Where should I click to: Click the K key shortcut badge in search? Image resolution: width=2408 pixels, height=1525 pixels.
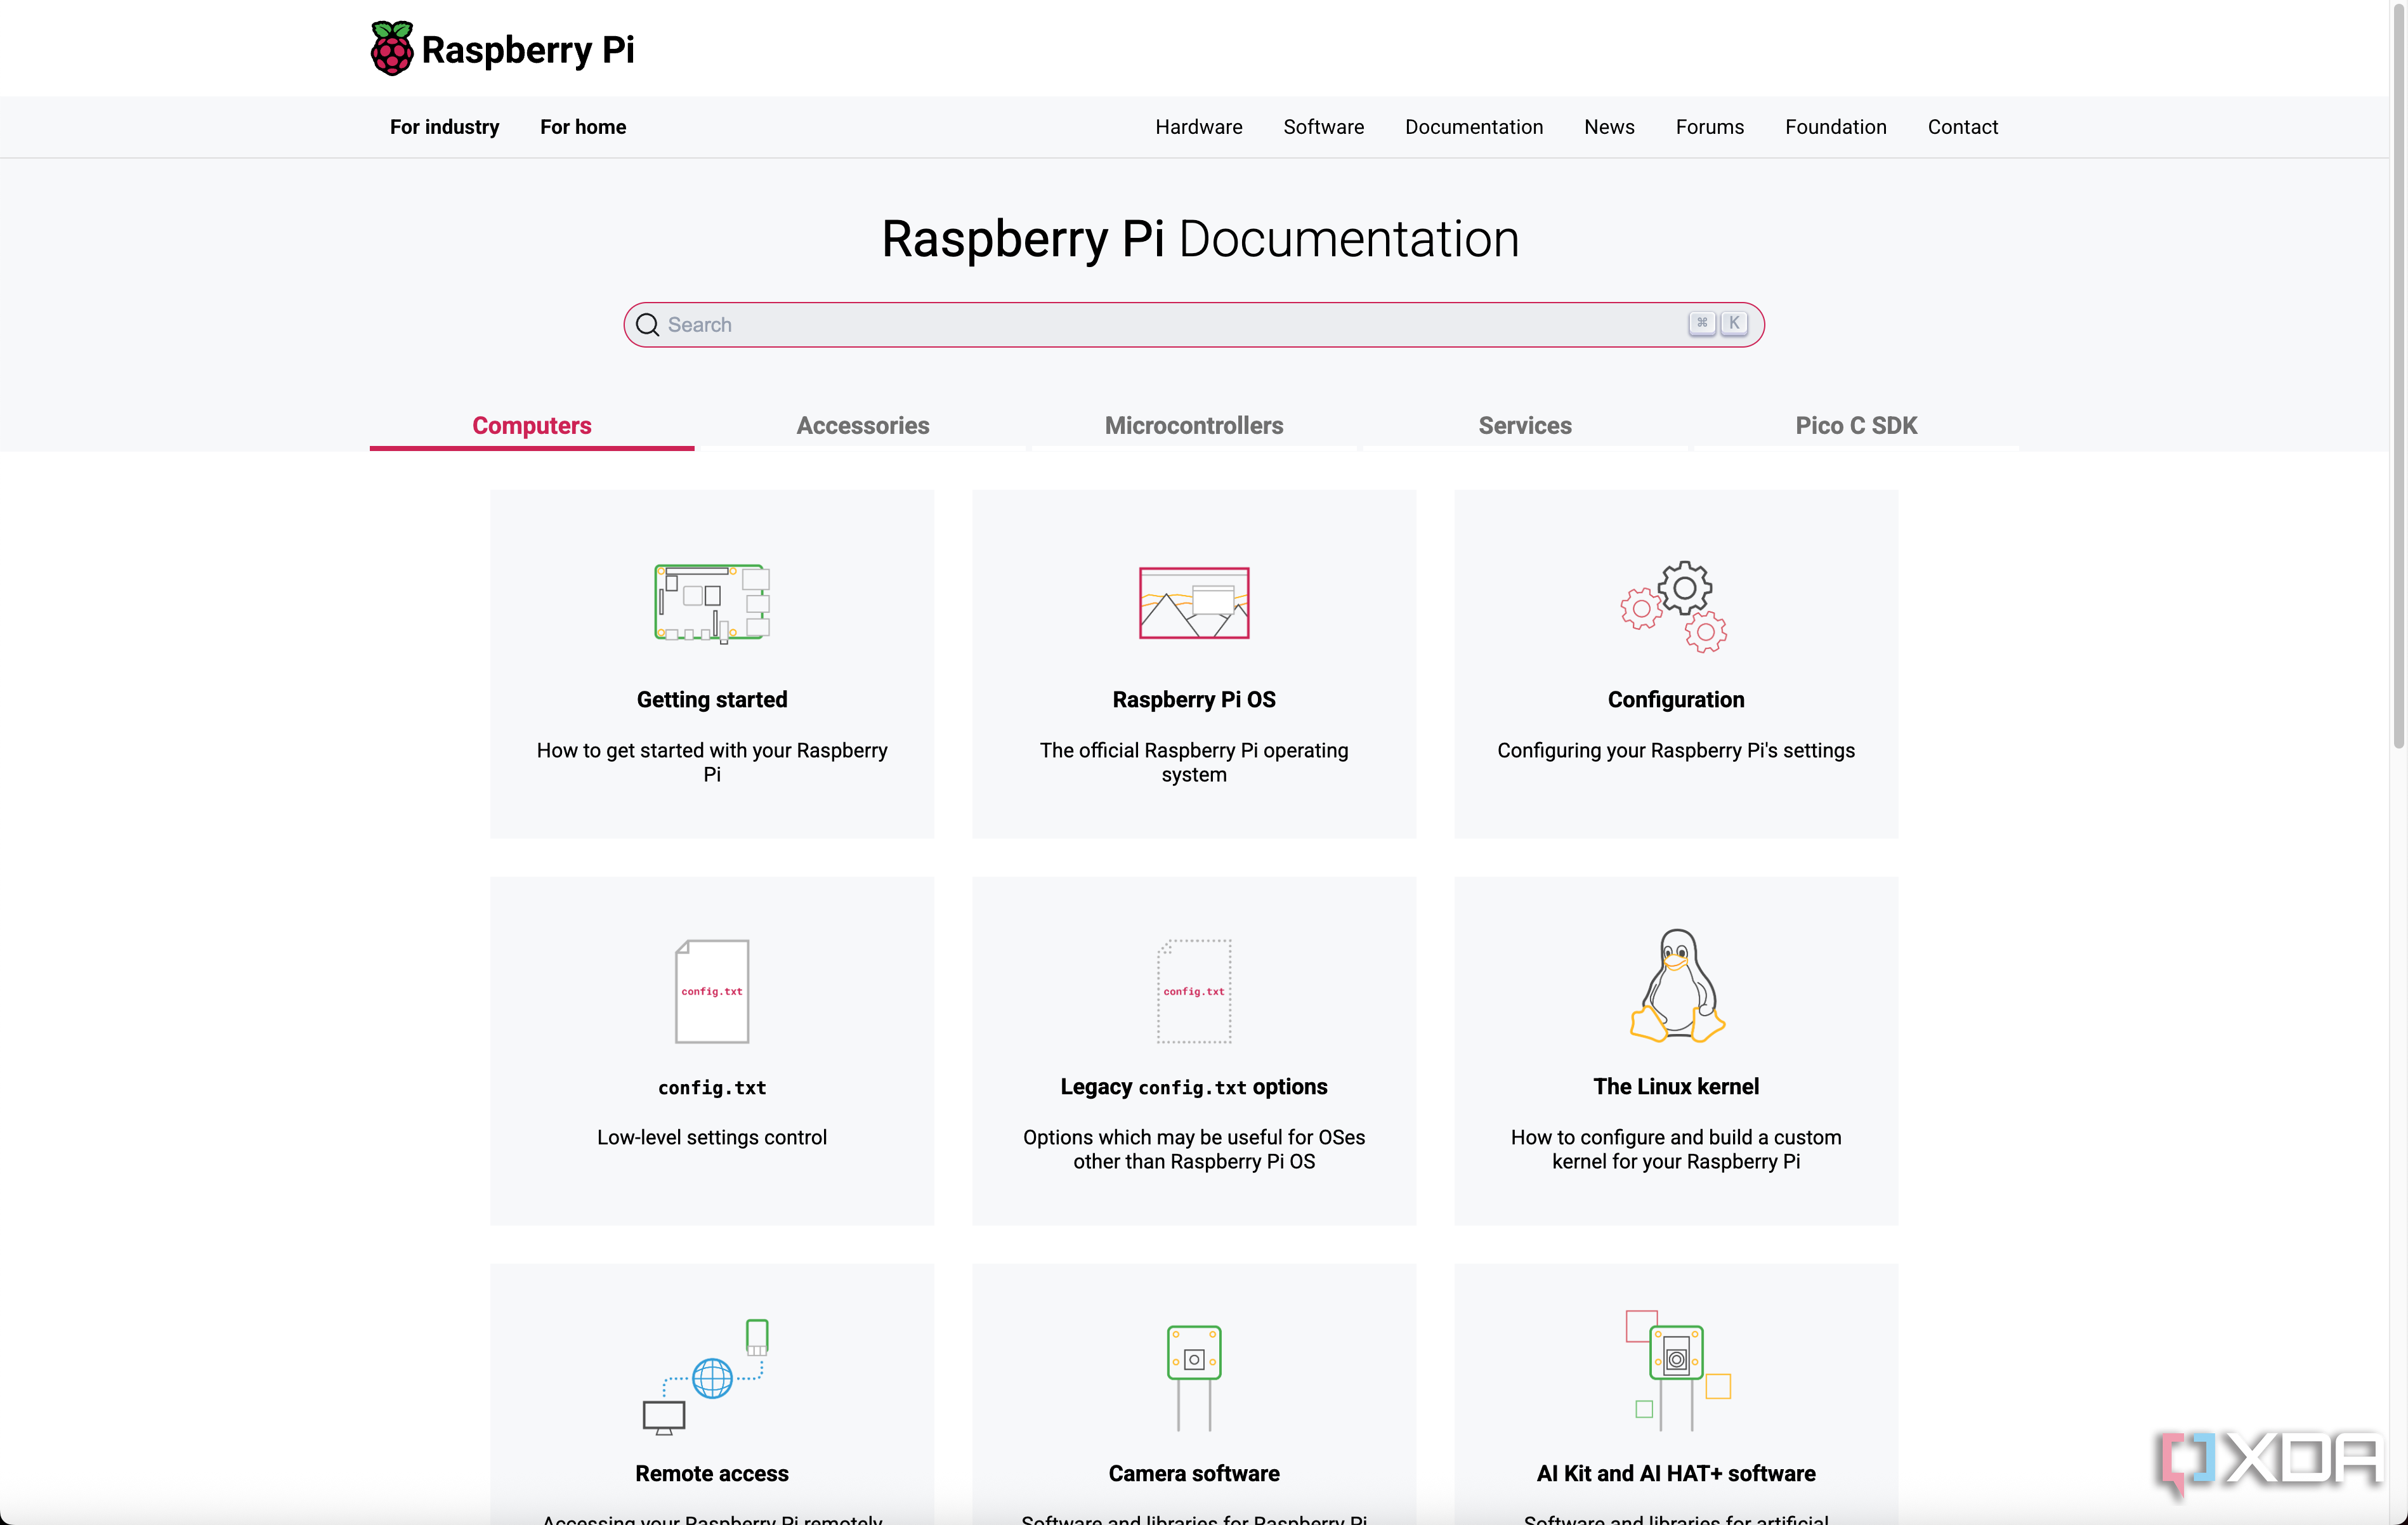[1734, 323]
